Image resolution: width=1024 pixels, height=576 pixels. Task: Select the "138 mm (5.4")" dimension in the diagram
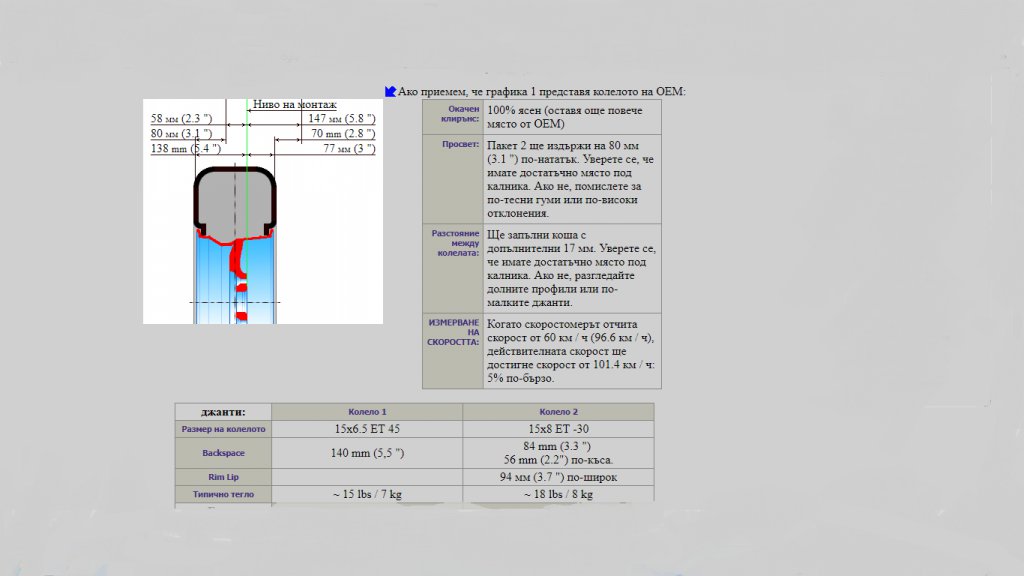coord(185,149)
